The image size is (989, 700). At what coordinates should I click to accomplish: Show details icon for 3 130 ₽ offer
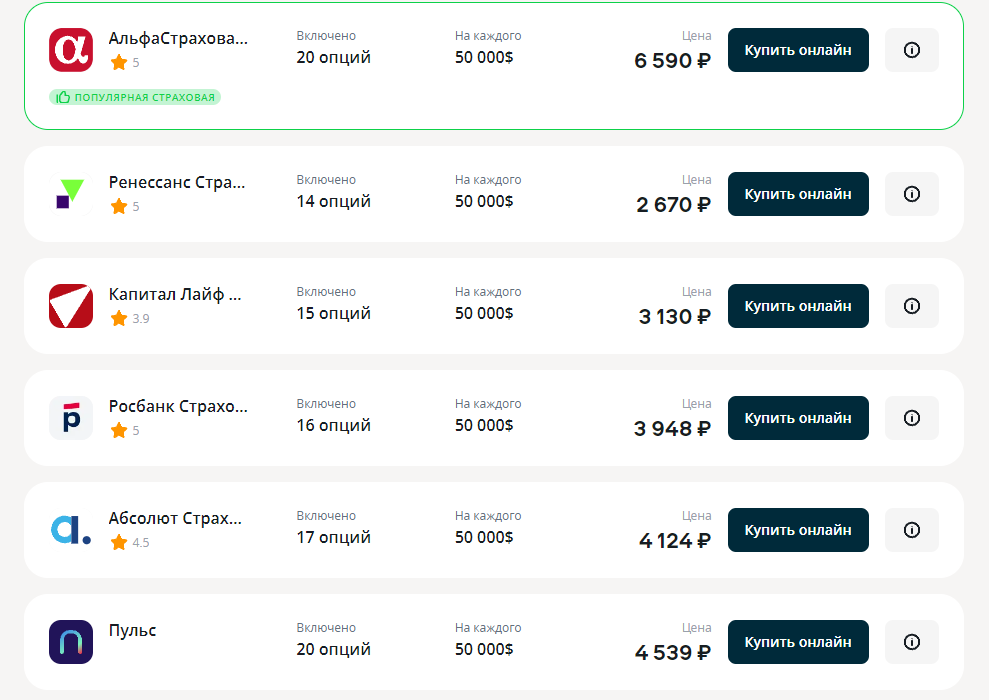click(x=912, y=306)
